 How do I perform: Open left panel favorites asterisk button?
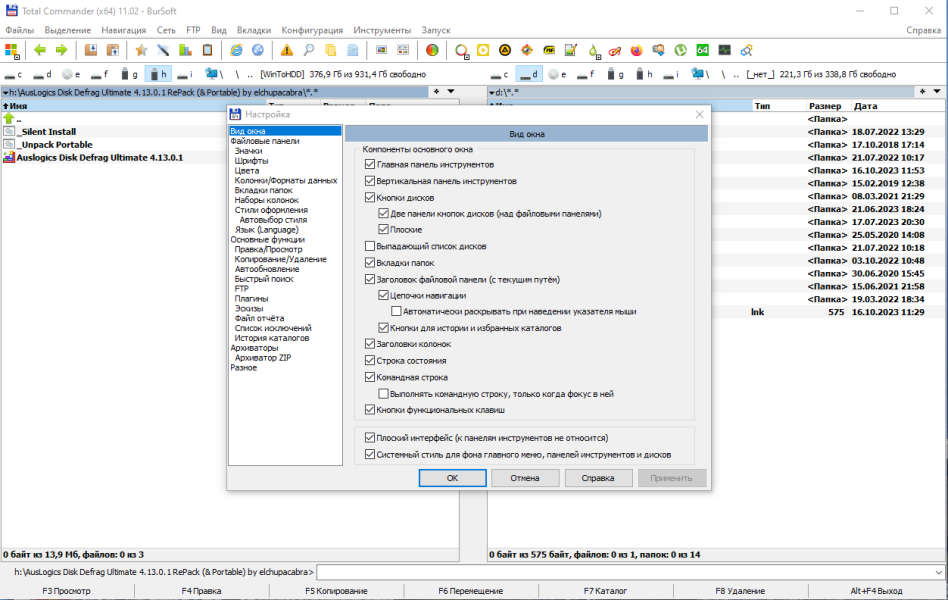pos(437,92)
